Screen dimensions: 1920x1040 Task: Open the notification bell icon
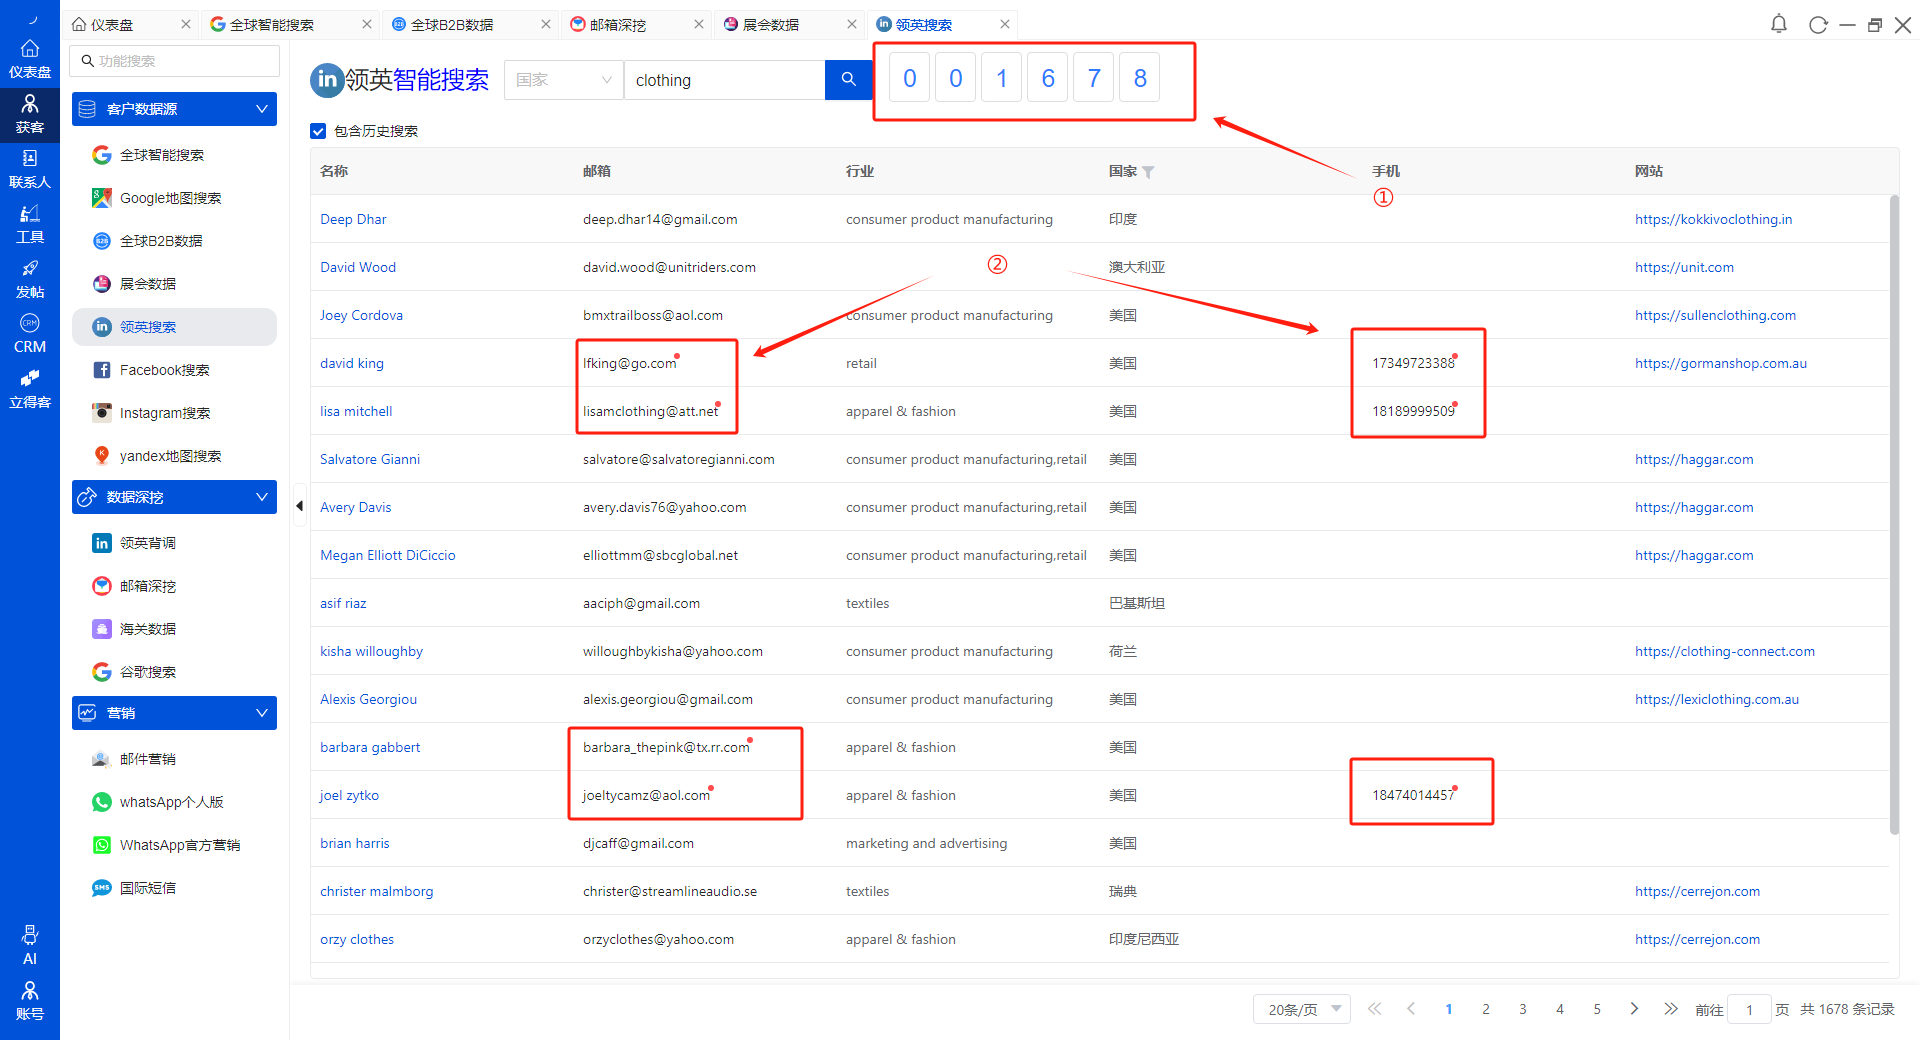coord(1778,24)
